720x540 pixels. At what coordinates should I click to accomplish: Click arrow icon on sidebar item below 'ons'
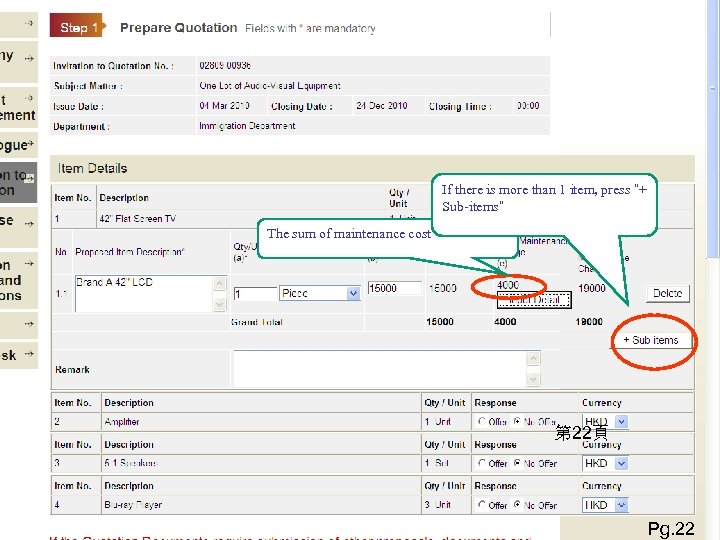point(29,324)
